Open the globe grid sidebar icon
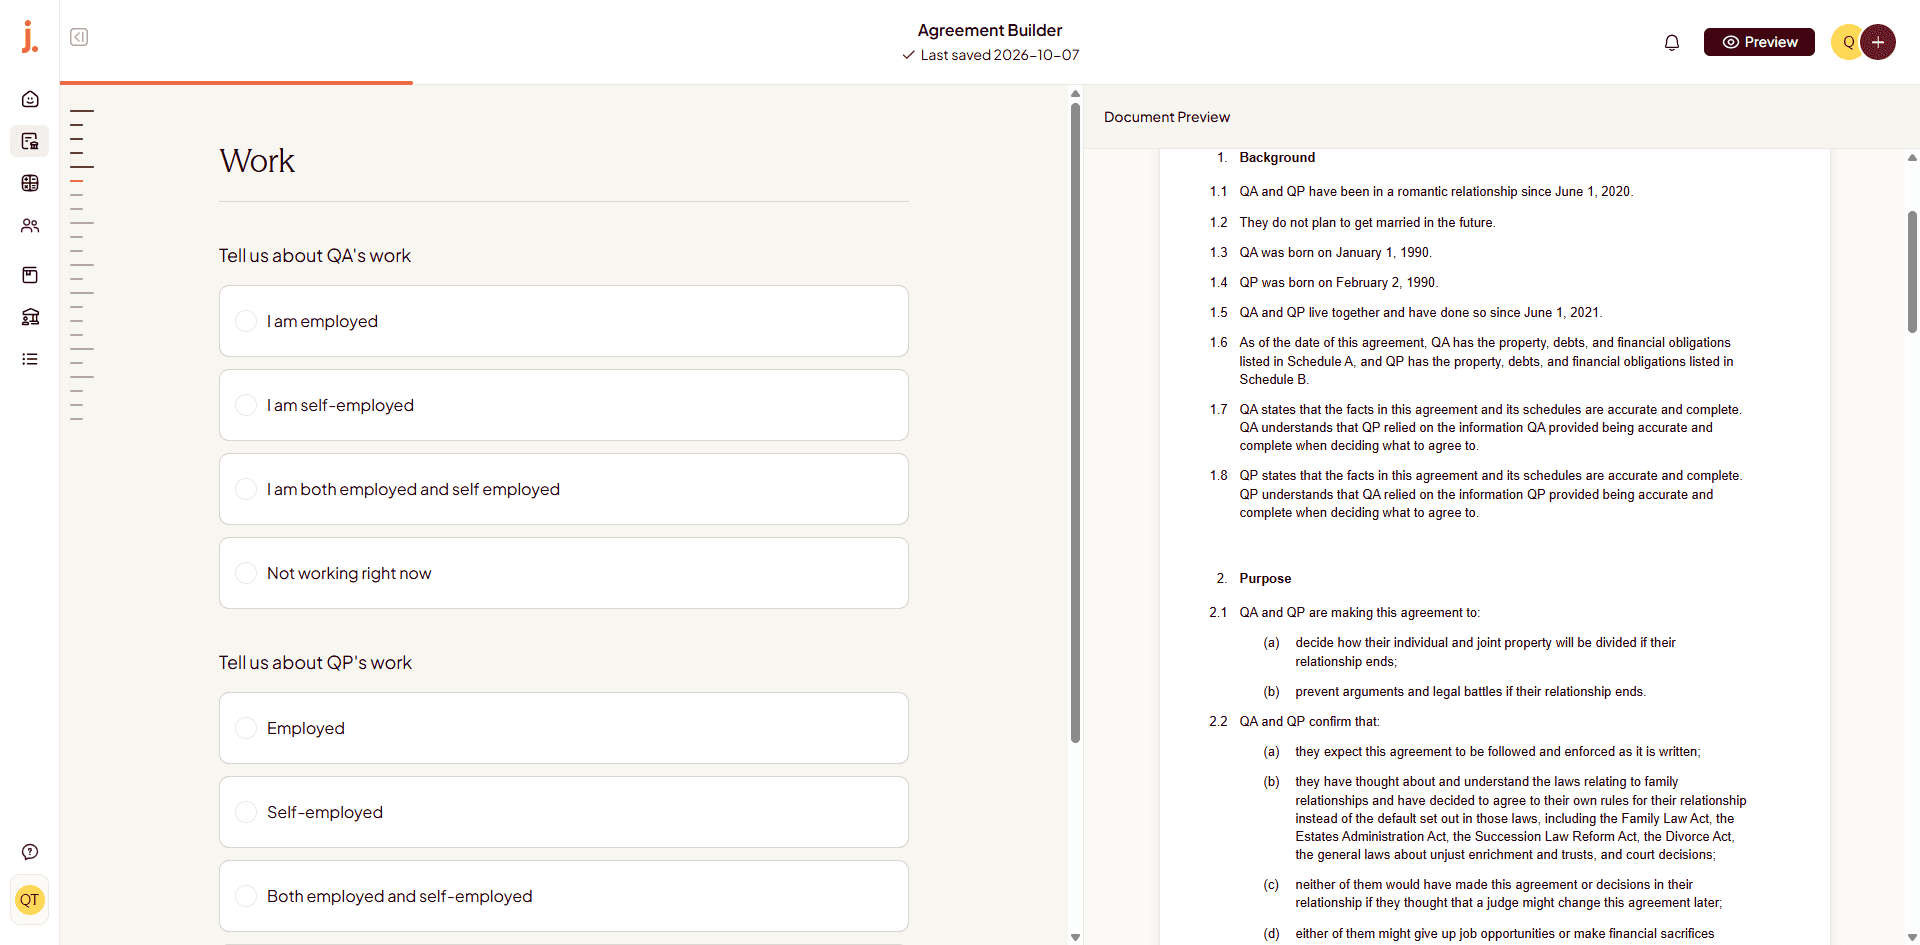Image resolution: width=1920 pixels, height=945 pixels. [30, 183]
